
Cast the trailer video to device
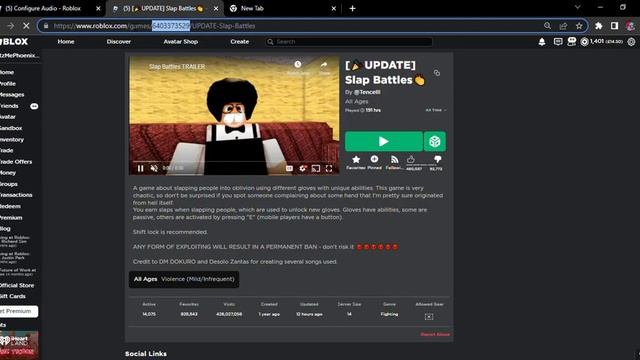point(316,168)
